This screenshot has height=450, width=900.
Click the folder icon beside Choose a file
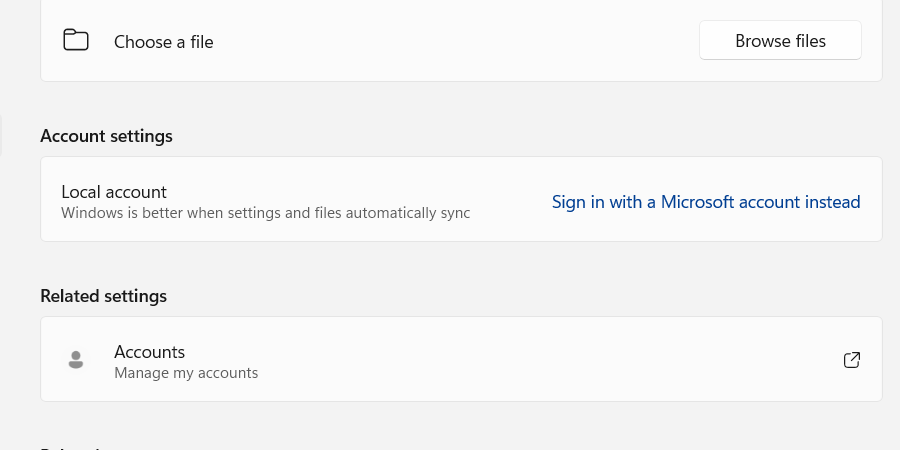76,41
